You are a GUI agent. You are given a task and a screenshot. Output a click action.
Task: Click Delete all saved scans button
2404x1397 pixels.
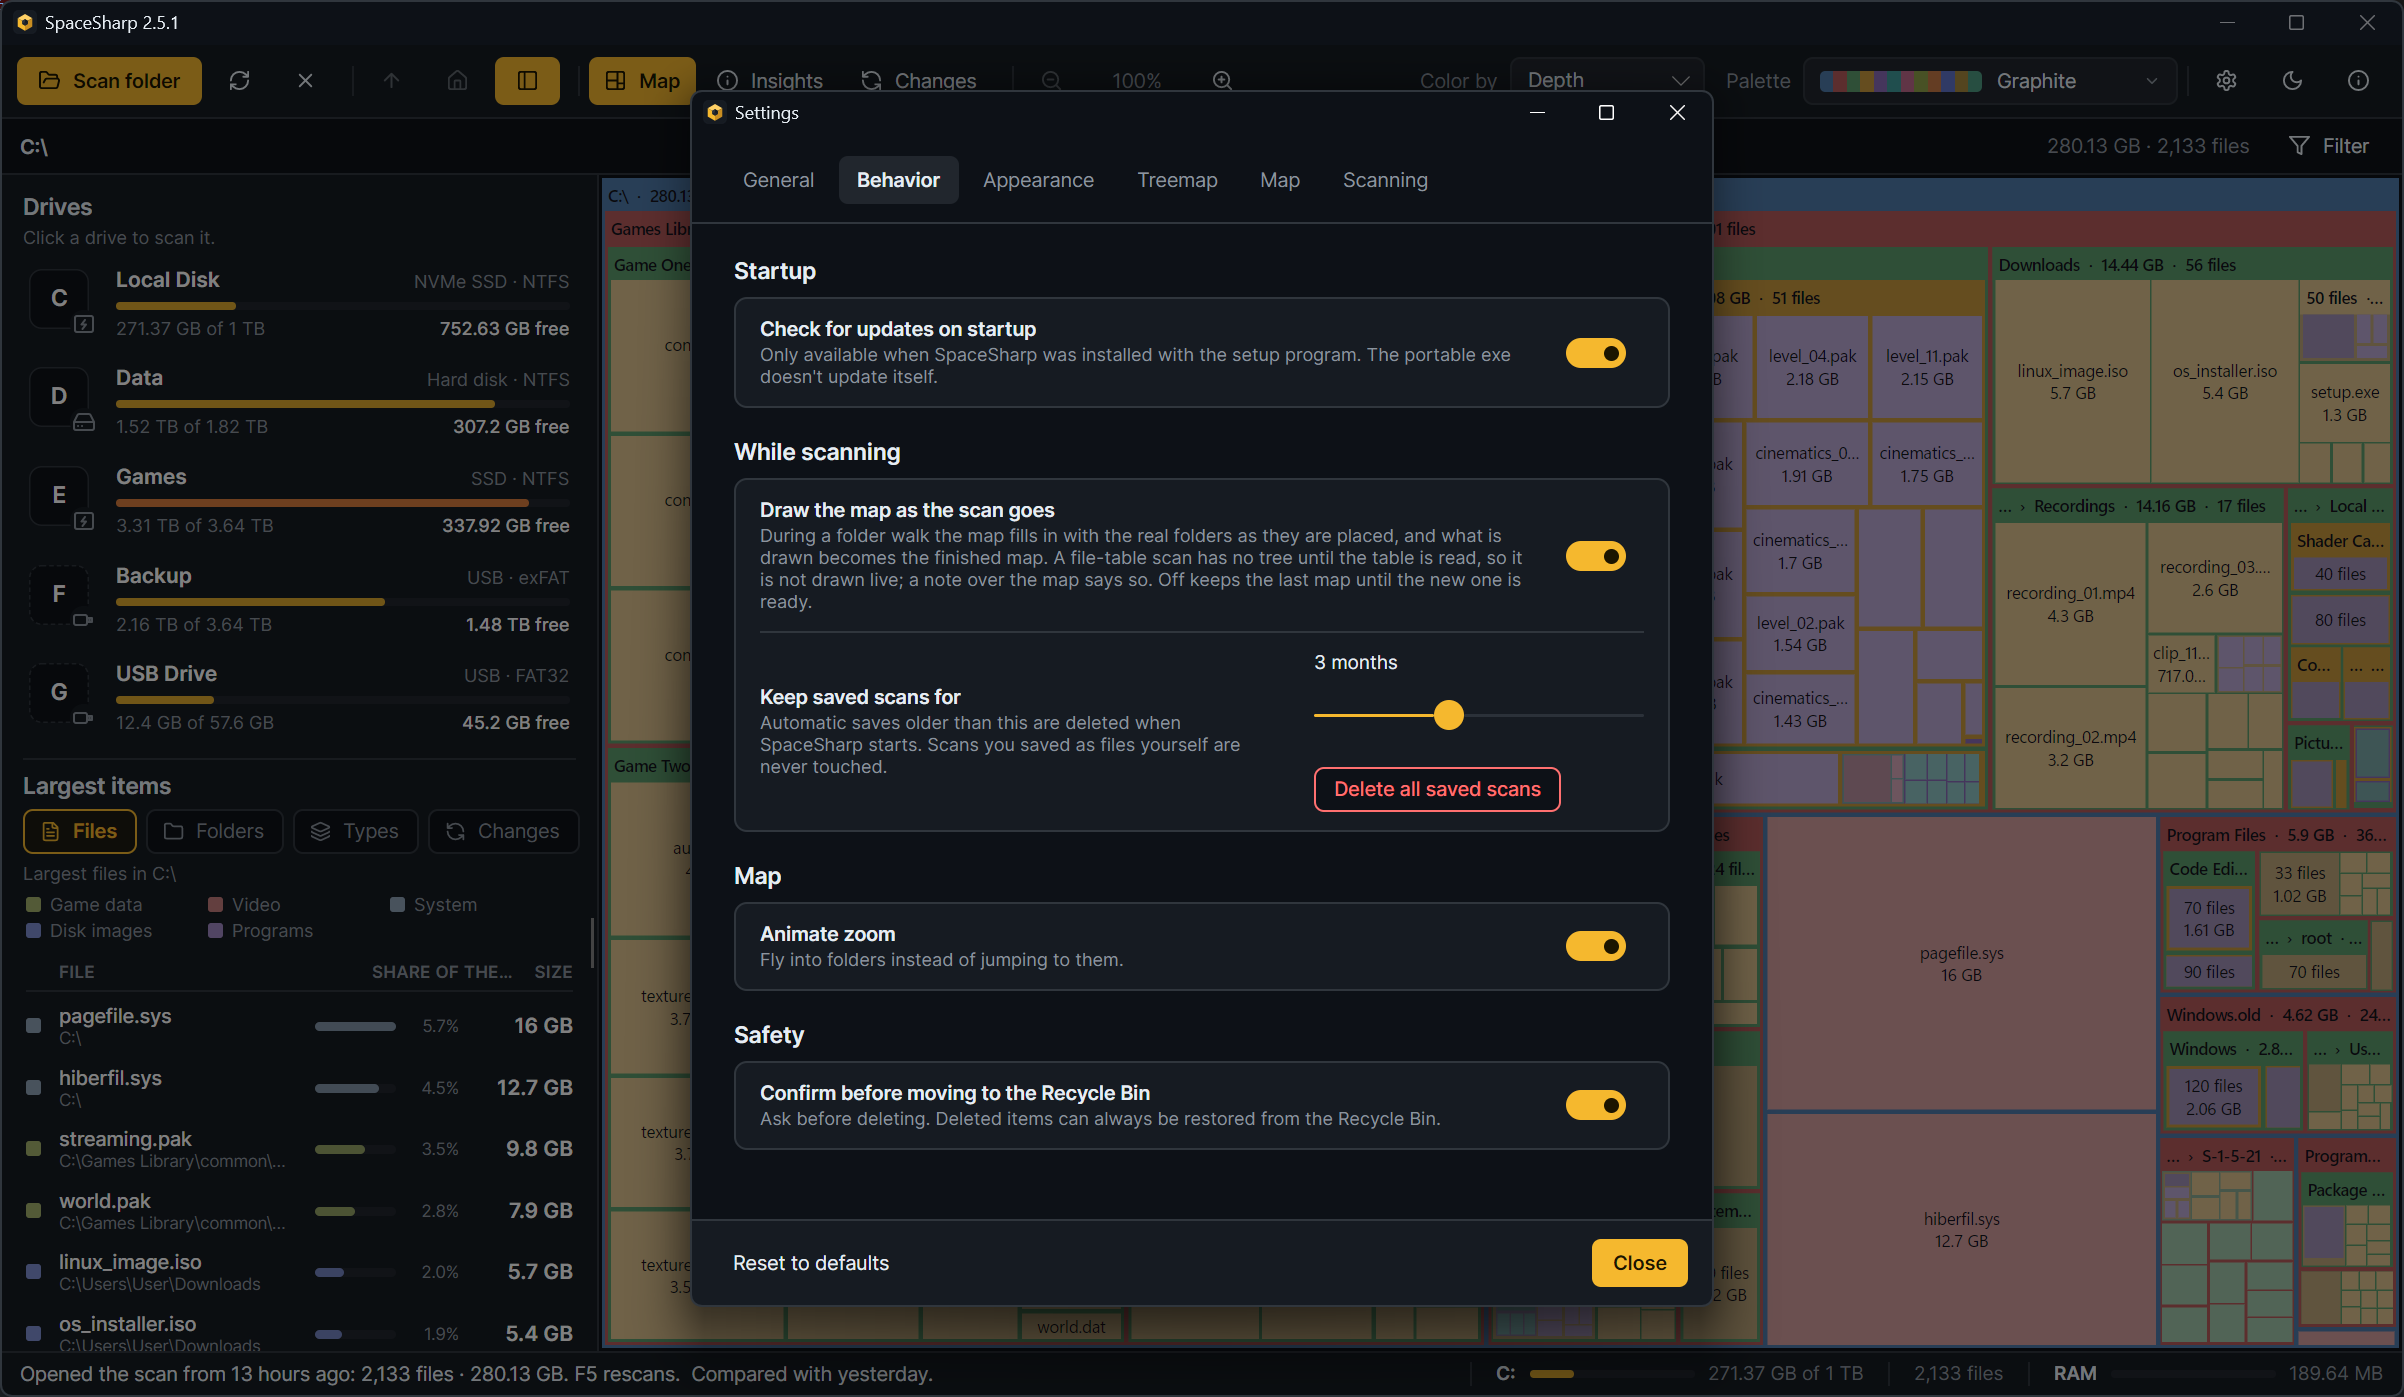1437,789
